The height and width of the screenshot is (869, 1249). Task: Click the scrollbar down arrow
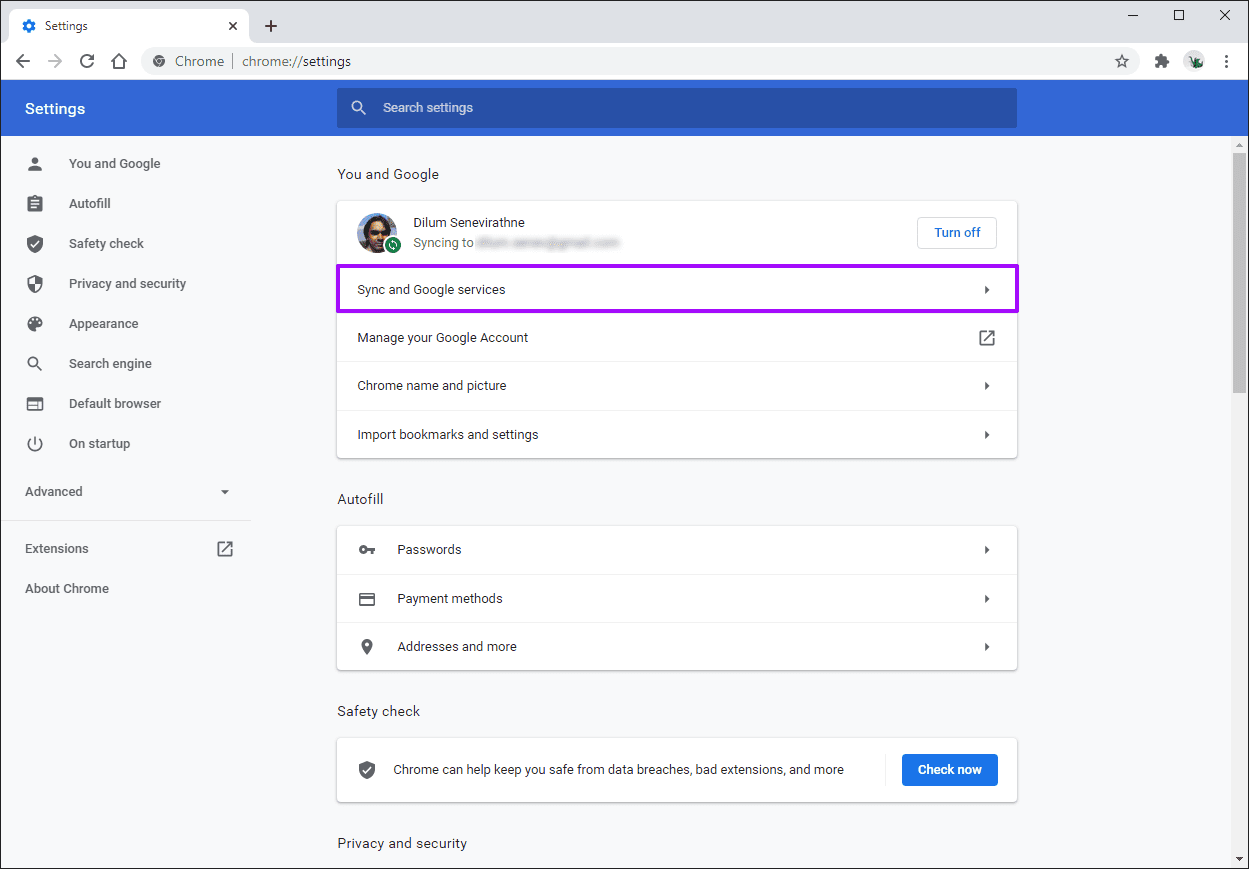(x=1240, y=859)
